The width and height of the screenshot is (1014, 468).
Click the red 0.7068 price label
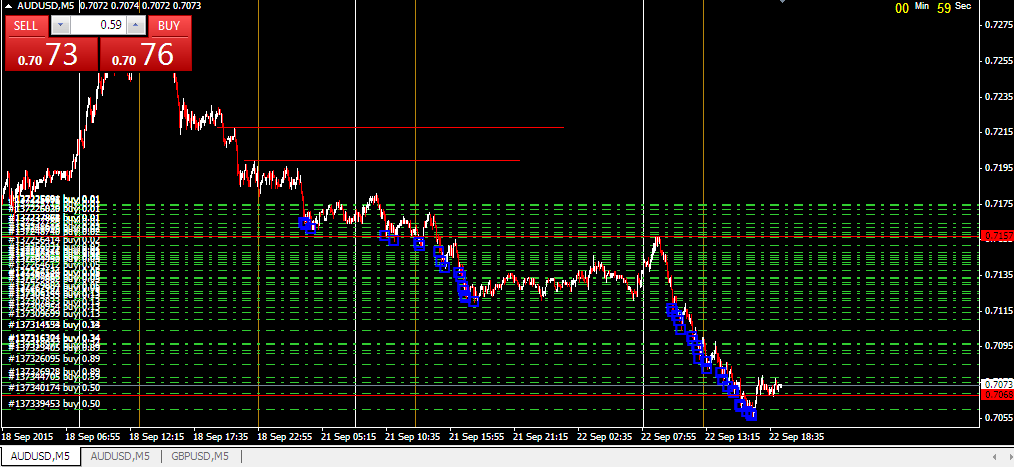click(x=997, y=394)
